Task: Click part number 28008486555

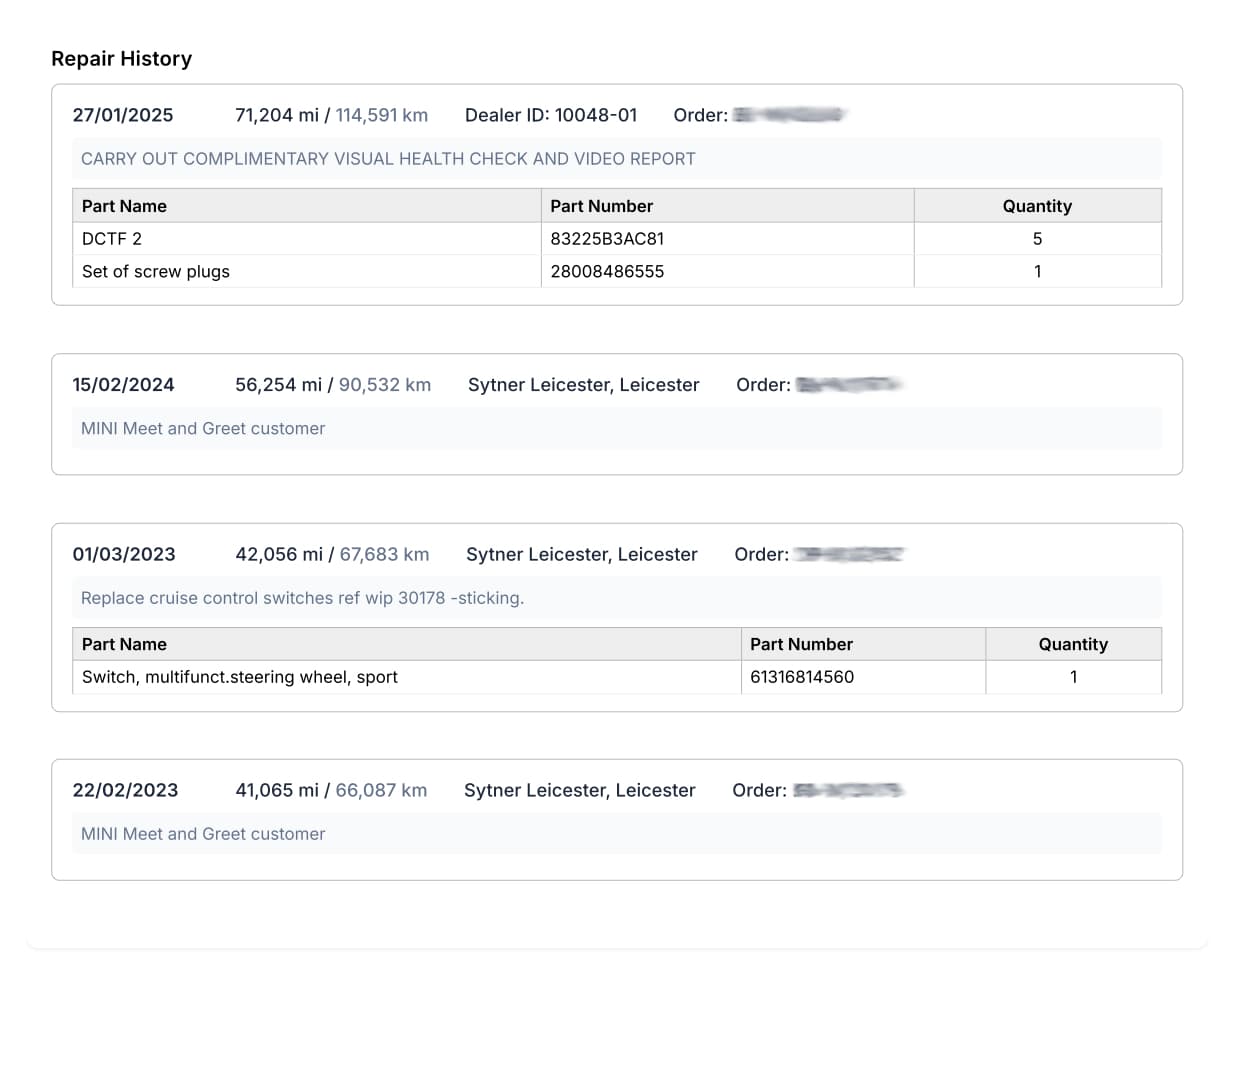Action: 607,272
